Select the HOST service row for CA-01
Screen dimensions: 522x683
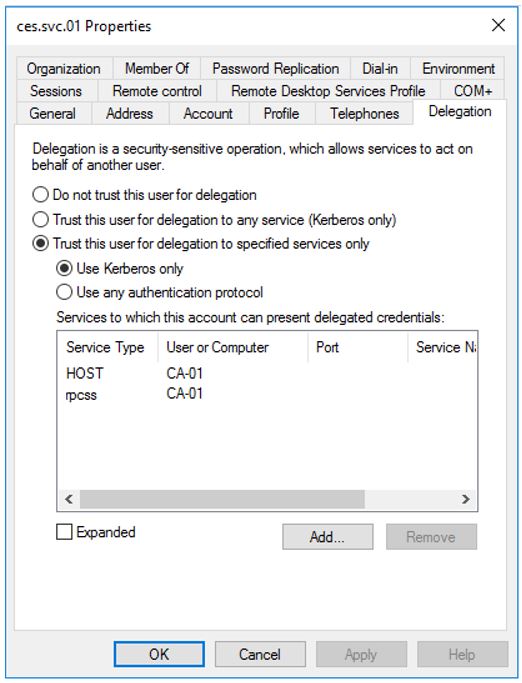click(267, 373)
